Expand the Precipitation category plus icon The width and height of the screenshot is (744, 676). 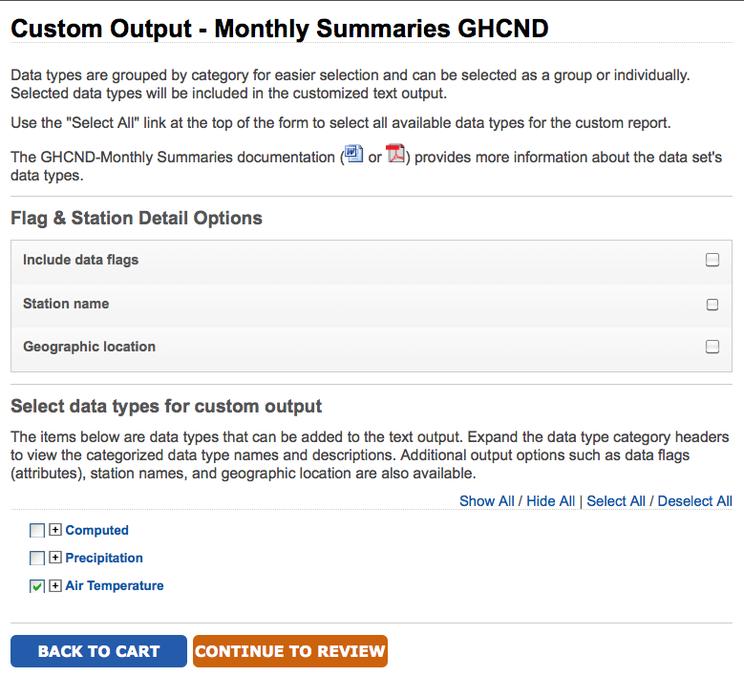click(56, 558)
